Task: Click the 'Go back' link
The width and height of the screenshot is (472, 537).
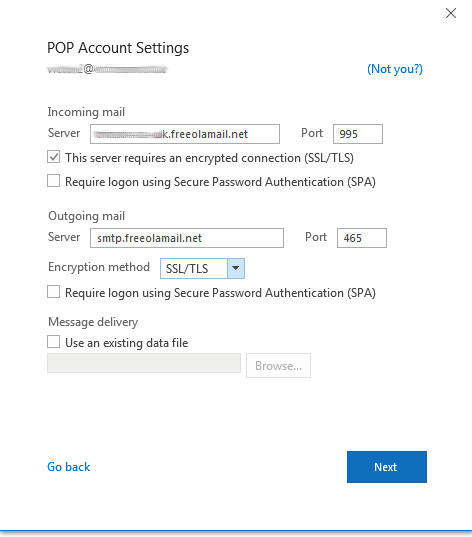Action: (x=69, y=467)
